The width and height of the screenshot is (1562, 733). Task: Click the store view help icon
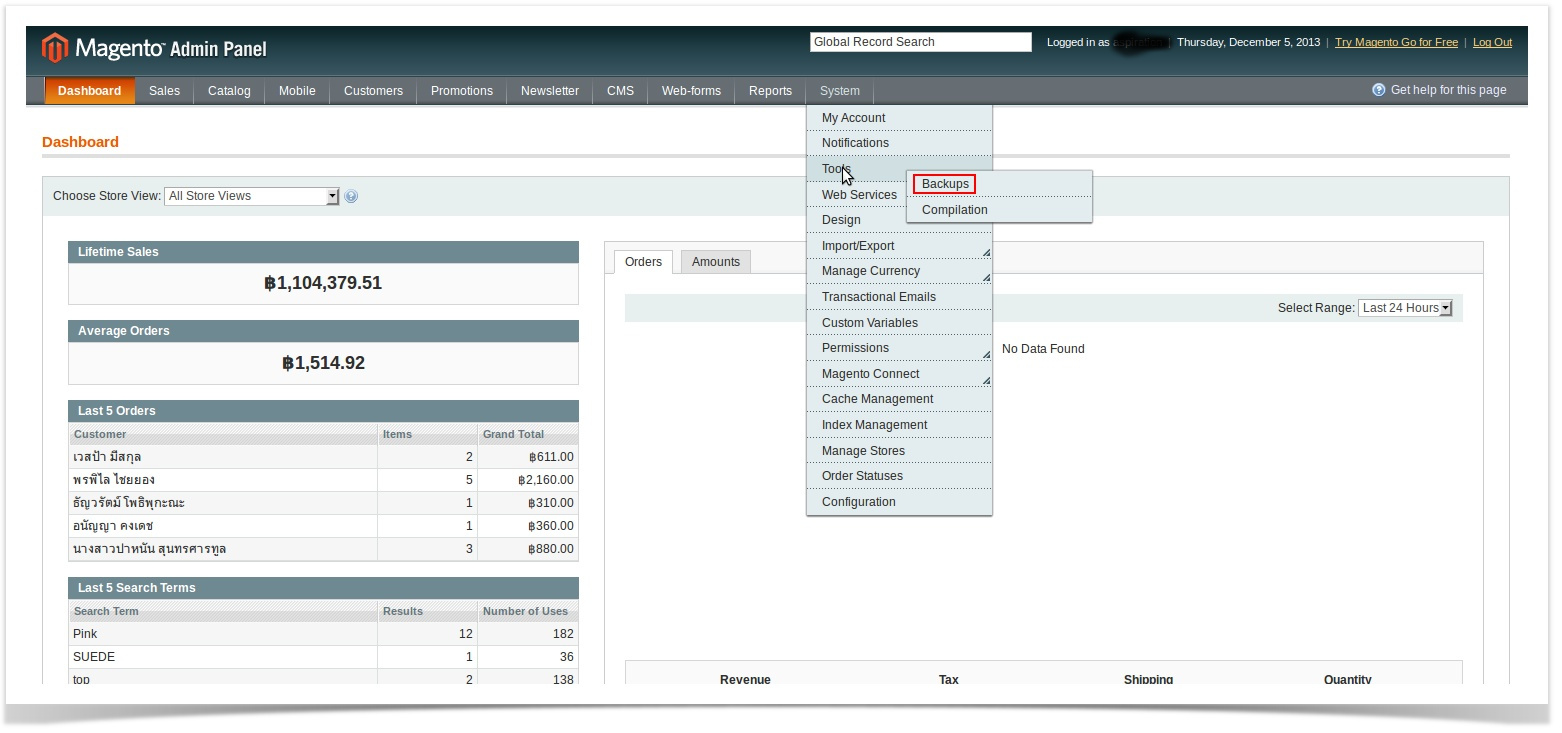coord(351,197)
